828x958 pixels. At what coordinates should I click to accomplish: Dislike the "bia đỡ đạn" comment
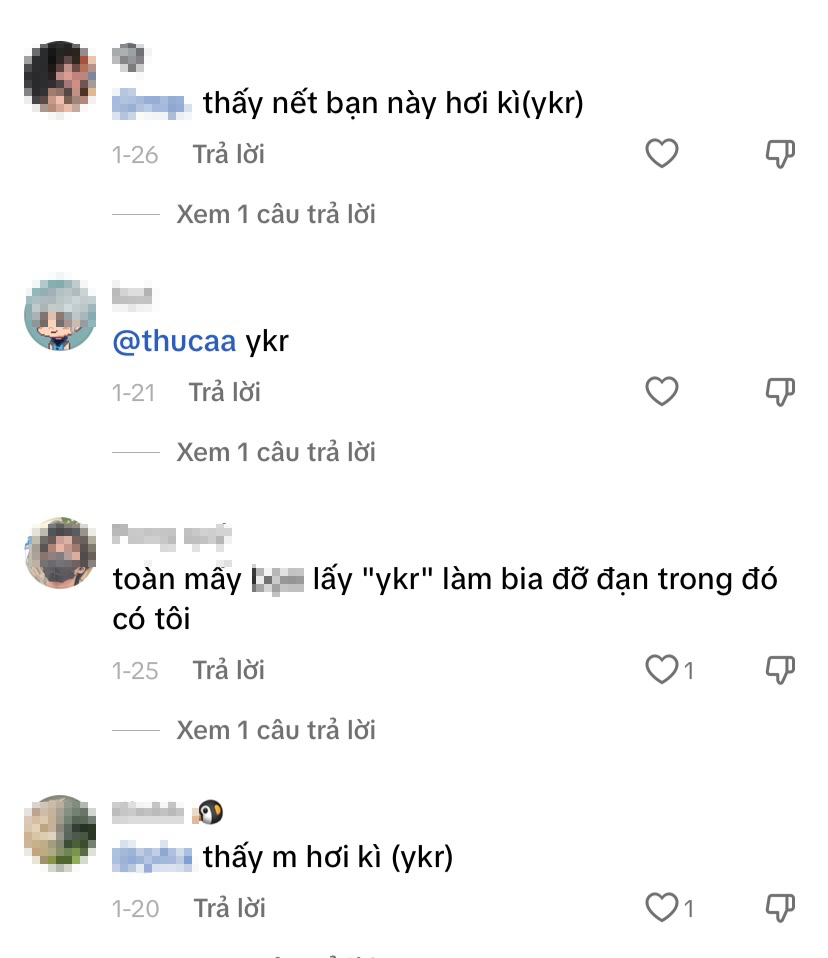779,668
